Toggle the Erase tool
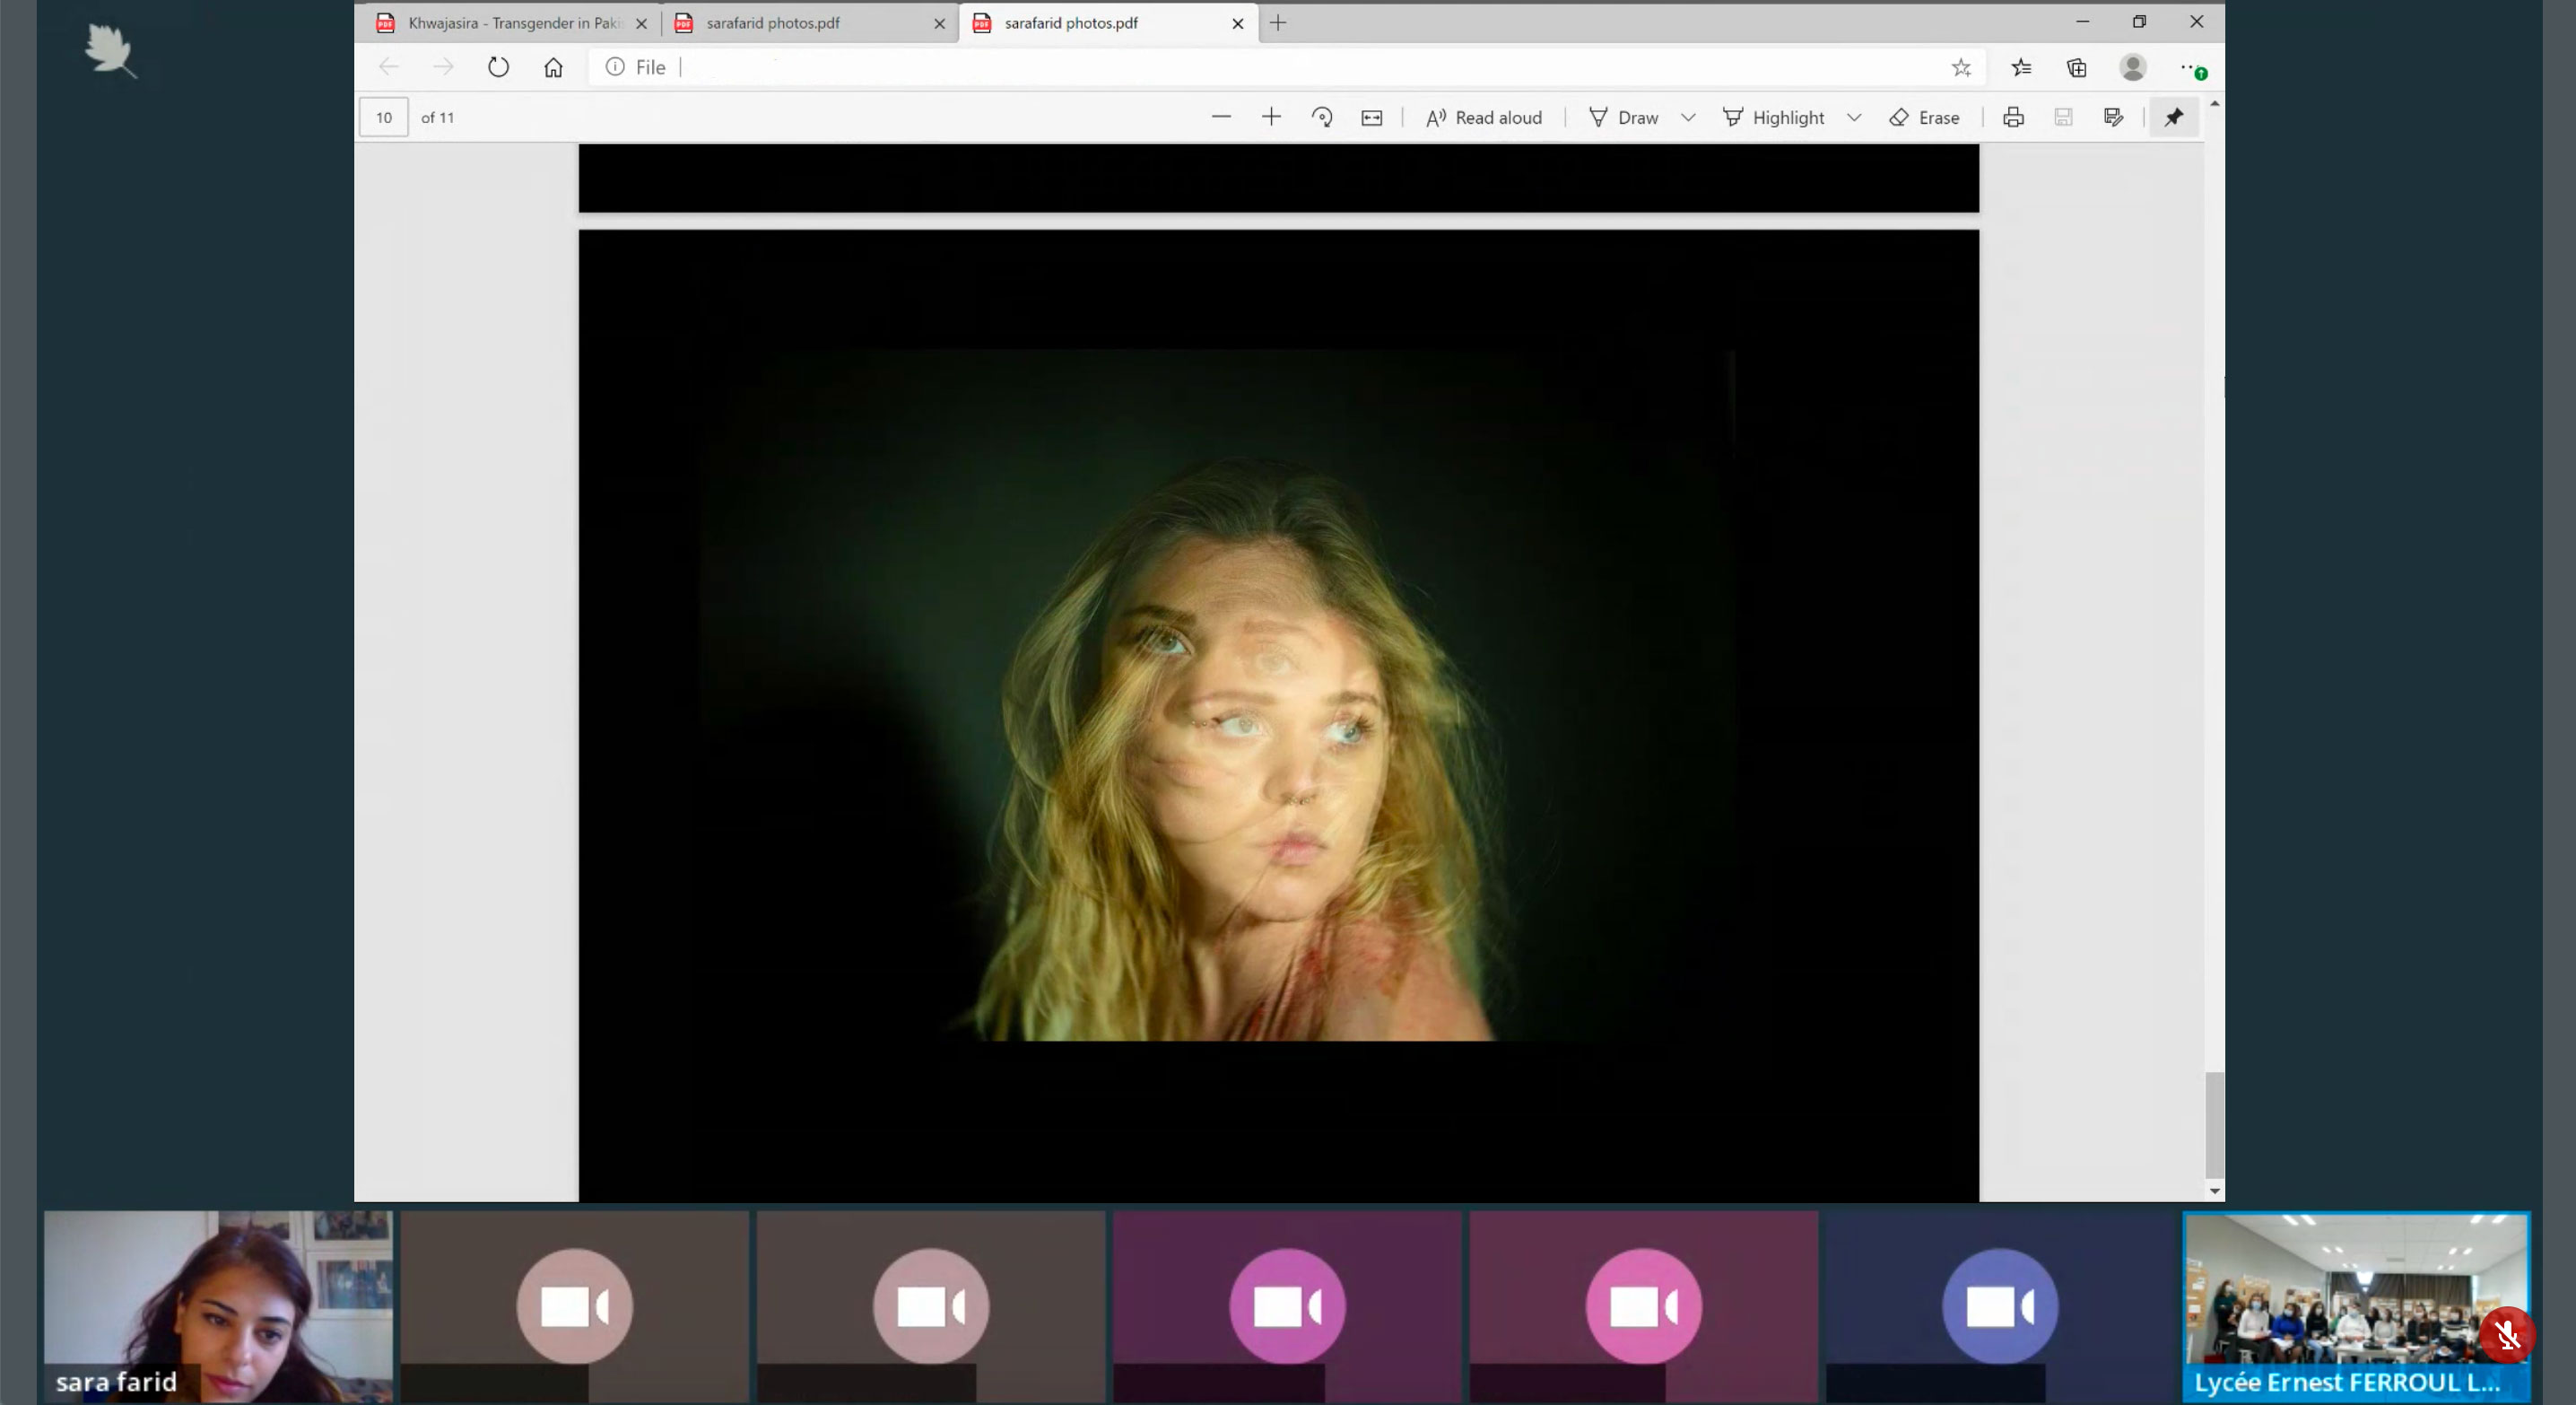The image size is (2576, 1405). [1924, 117]
